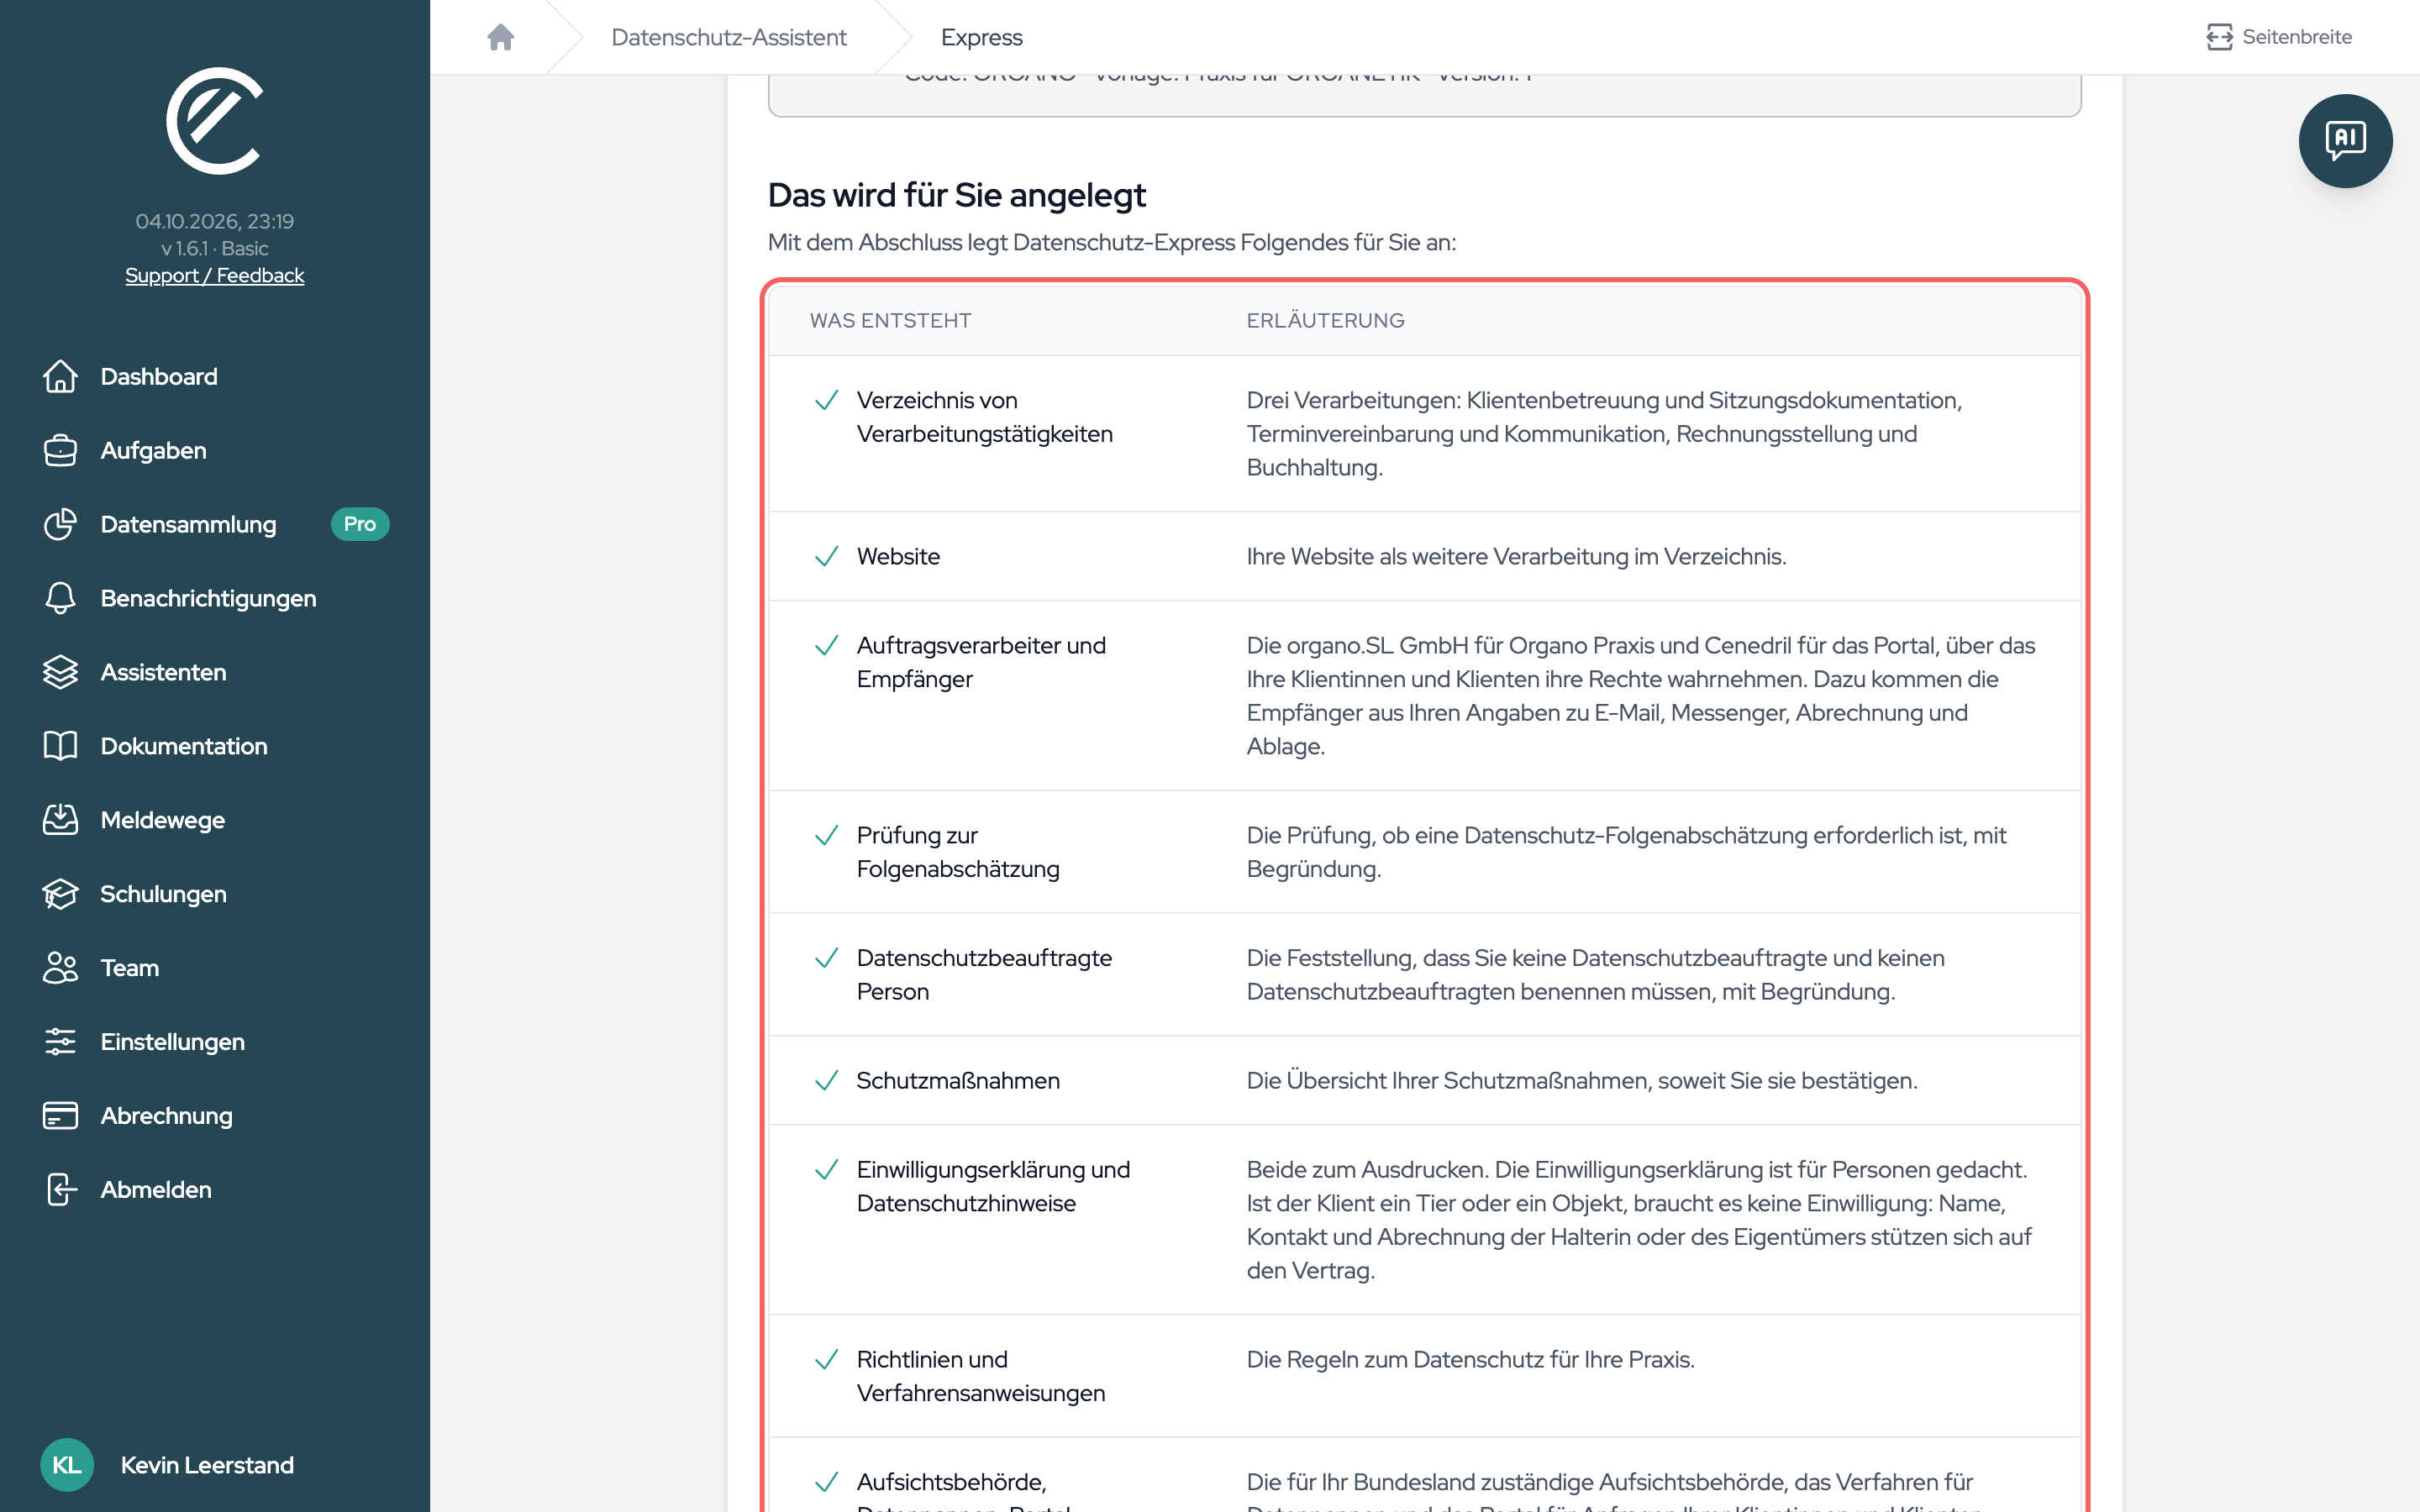
Task: Click 'Einwilligungserklärung und Datenschutzhinweise' row label
Action: pos(992,1186)
